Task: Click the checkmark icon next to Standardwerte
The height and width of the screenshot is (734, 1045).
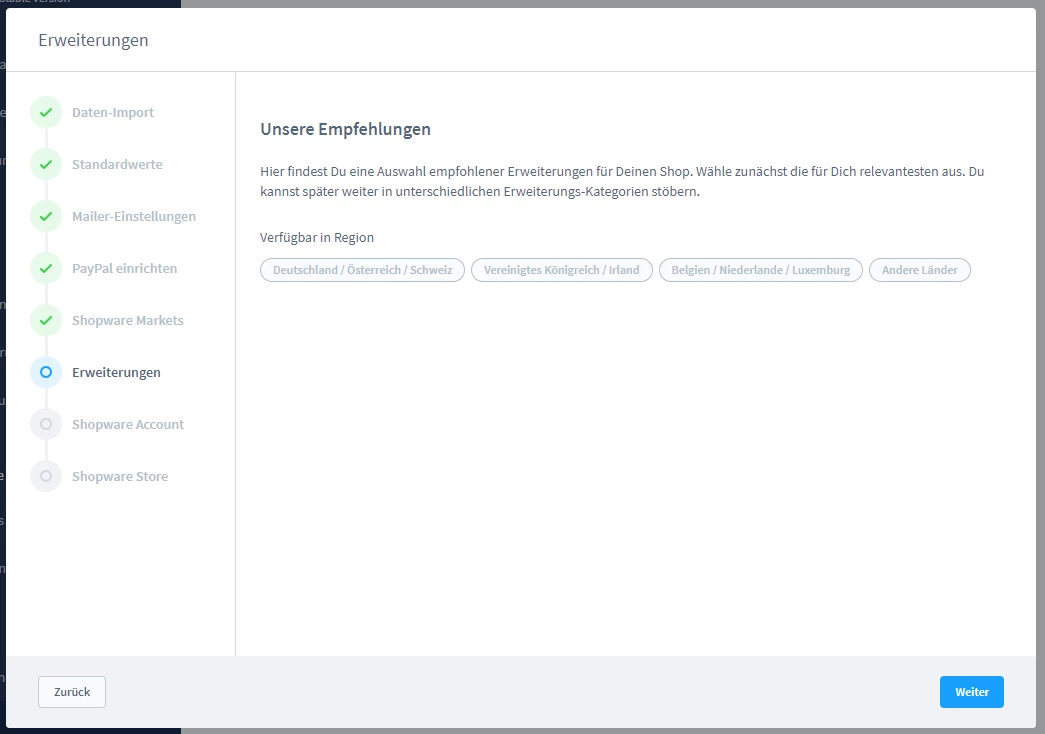Action: tap(46, 165)
